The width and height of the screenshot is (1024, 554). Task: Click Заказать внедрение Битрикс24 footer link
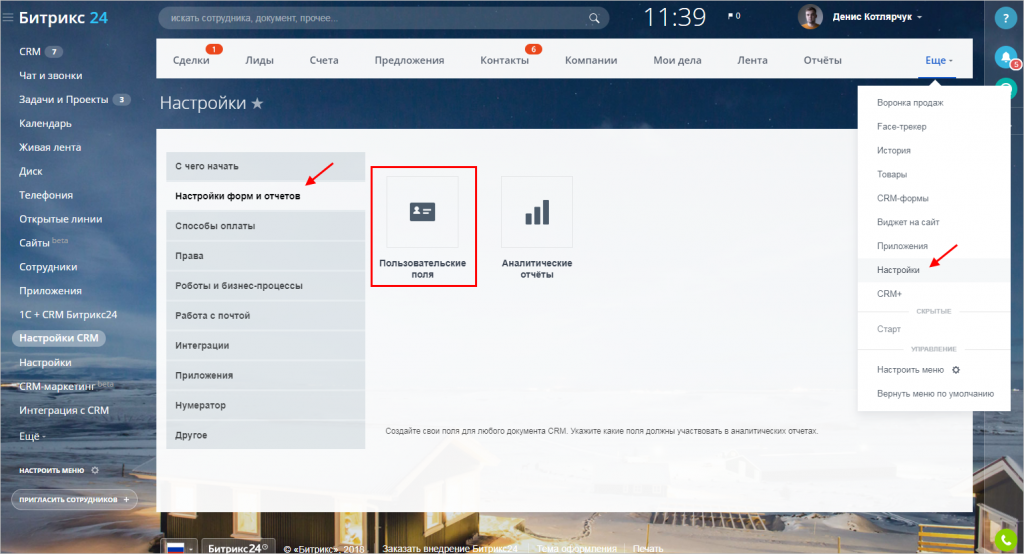click(x=450, y=549)
